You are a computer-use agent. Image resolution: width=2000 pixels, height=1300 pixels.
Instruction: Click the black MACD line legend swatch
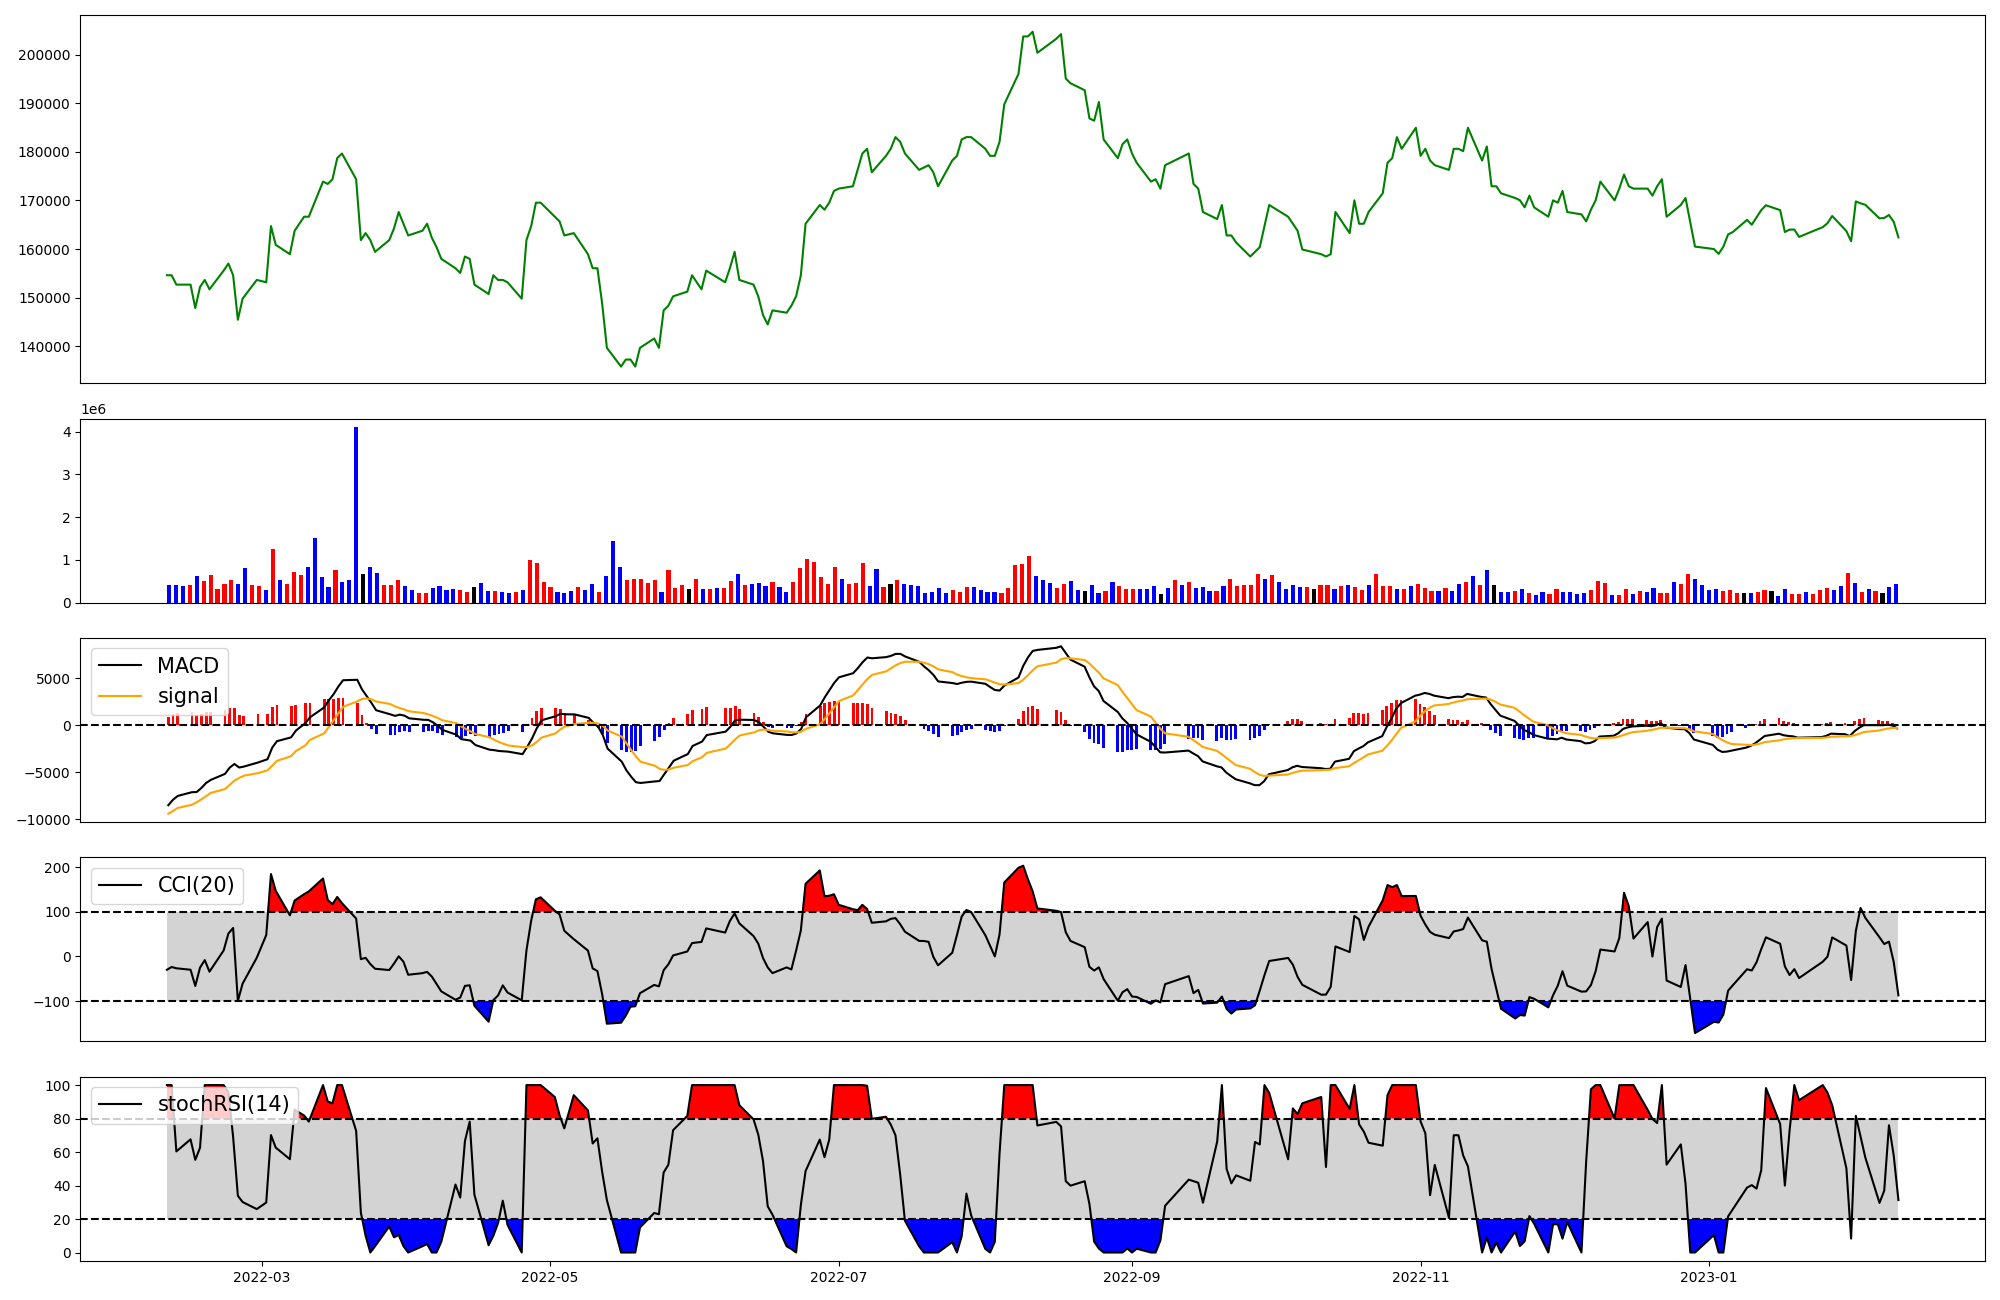tap(121, 666)
